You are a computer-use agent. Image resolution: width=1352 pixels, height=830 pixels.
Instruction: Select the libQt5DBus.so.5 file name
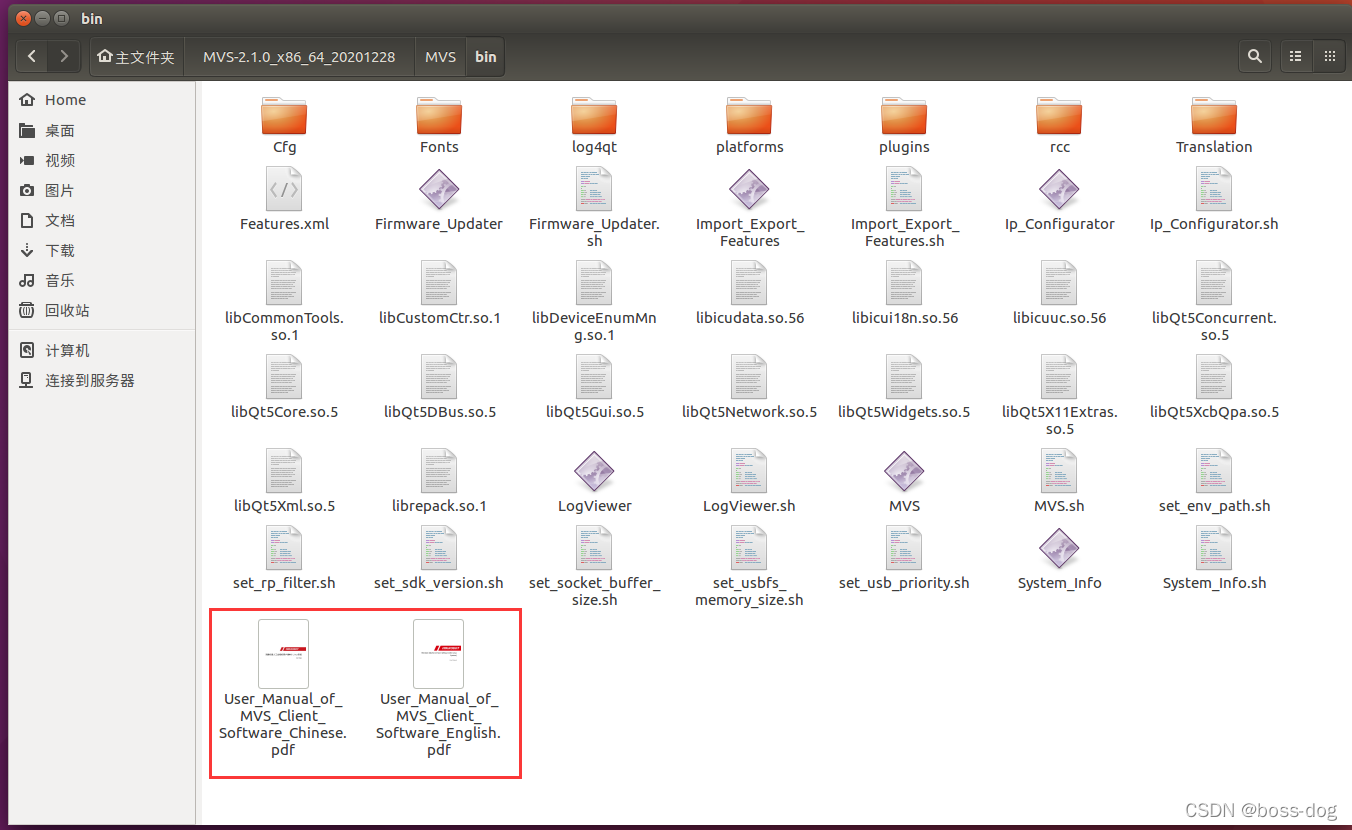coord(439,412)
